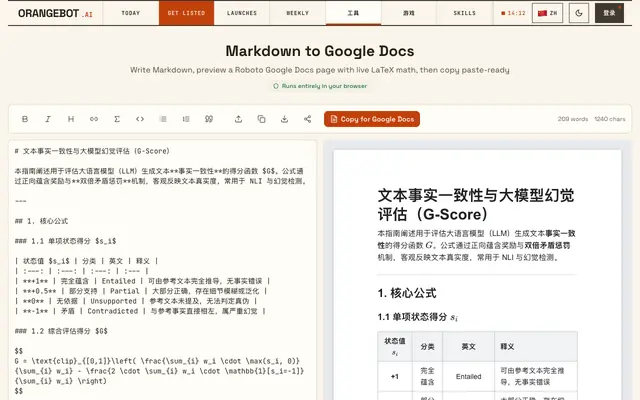Click the Entailed cell in preview table
The image size is (640, 400).
pos(469,376)
